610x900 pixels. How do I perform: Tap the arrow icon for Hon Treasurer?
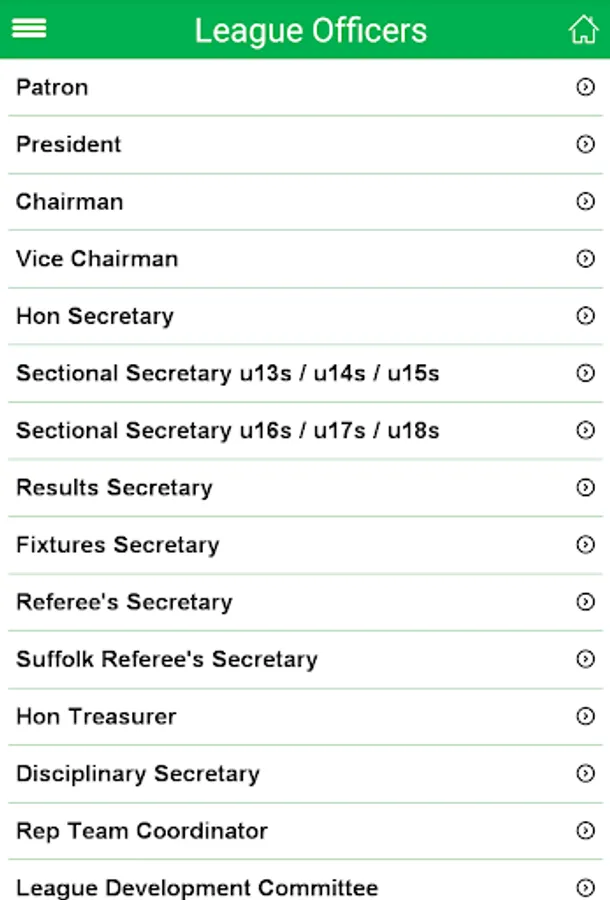pyautogui.click(x=586, y=716)
